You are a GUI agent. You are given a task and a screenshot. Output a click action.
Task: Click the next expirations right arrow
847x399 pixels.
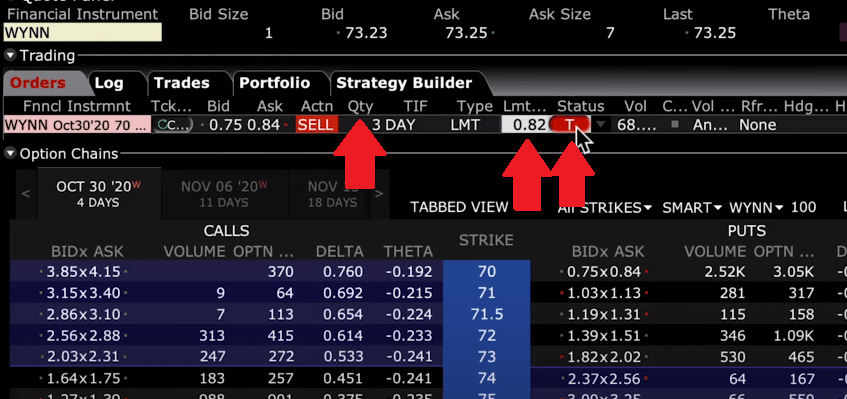click(x=379, y=193)
